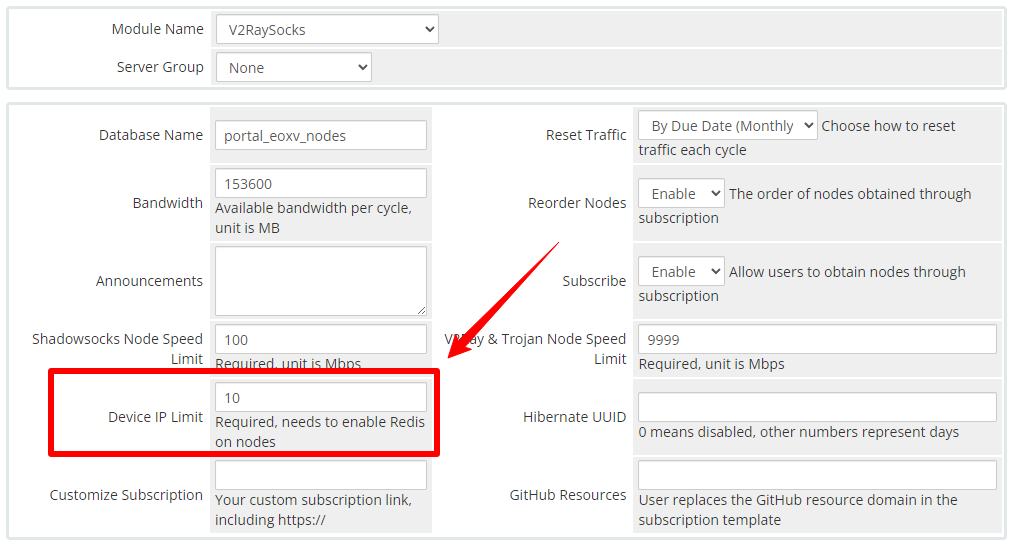Click the Customize Subscription label

click(126, 495)
